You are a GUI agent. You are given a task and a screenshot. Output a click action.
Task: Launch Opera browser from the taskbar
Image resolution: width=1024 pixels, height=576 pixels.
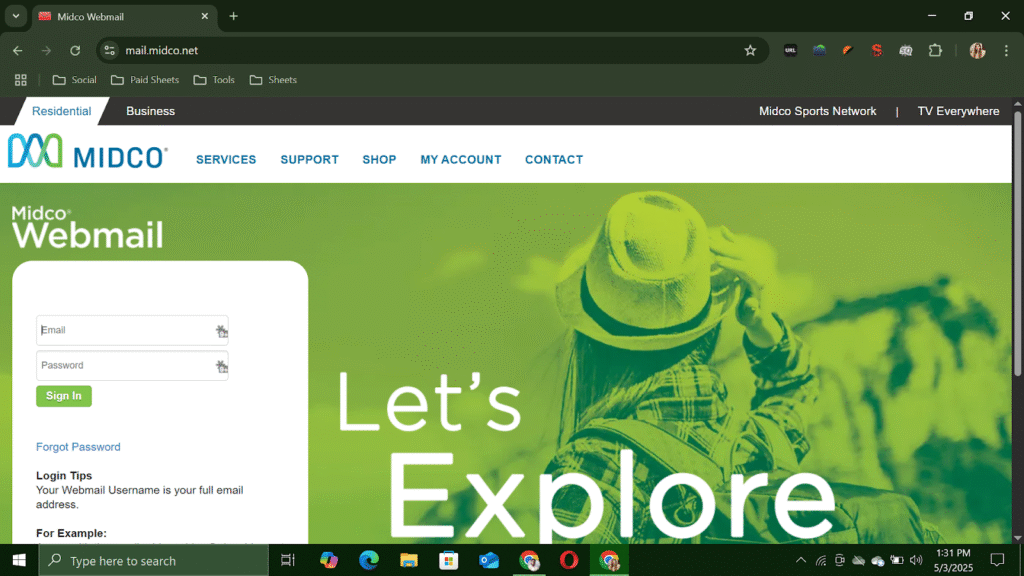click(x=569, y=560)
